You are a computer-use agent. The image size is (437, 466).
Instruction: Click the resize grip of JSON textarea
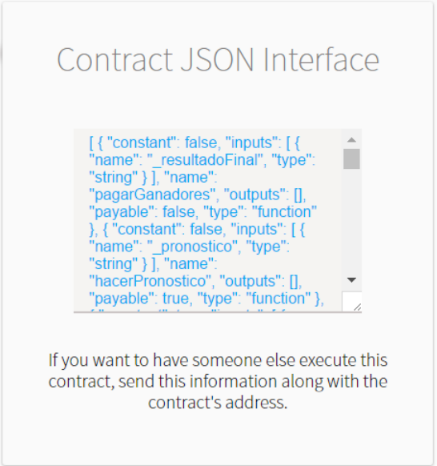point(357,307)
